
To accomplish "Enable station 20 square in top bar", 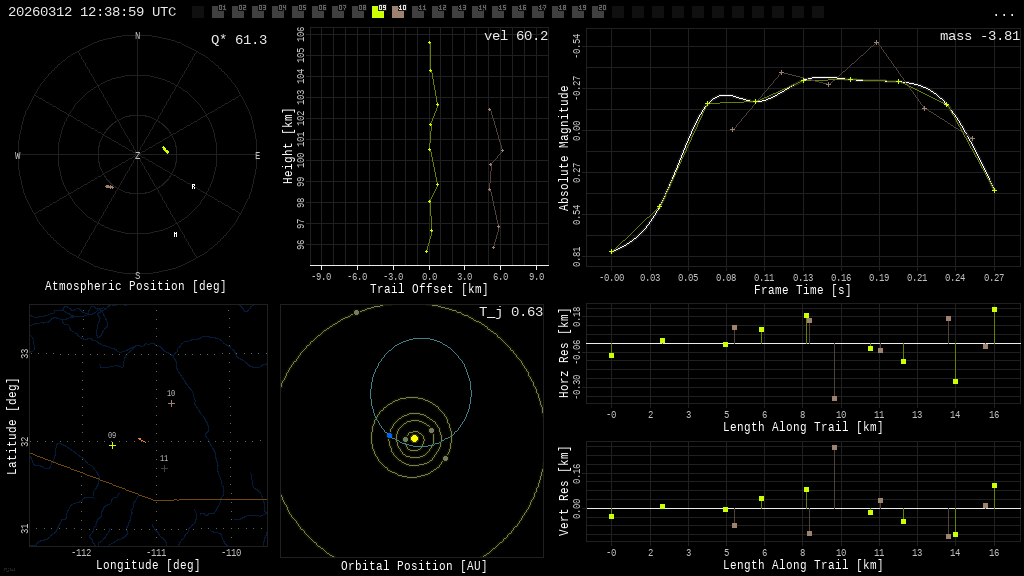I will tap(597, 12).
